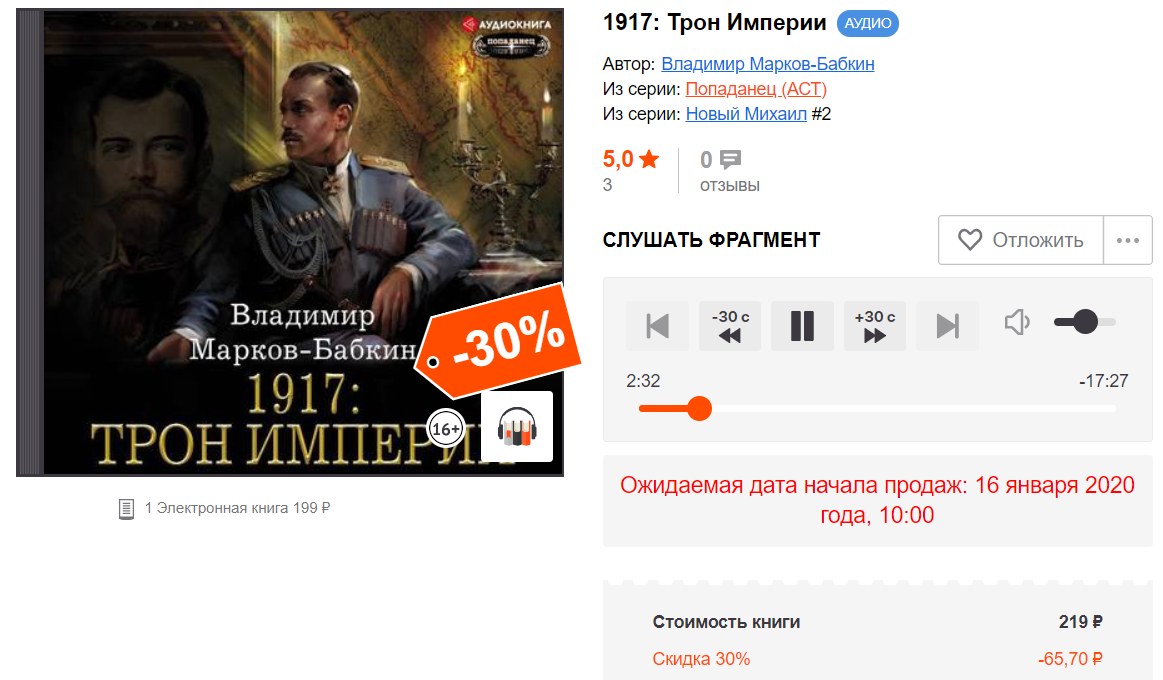The width and height of the screenshot is (1163, 680).
Task: Open the three-dots more options menu
Action: pyautogui.click(x=1127, y=240)
